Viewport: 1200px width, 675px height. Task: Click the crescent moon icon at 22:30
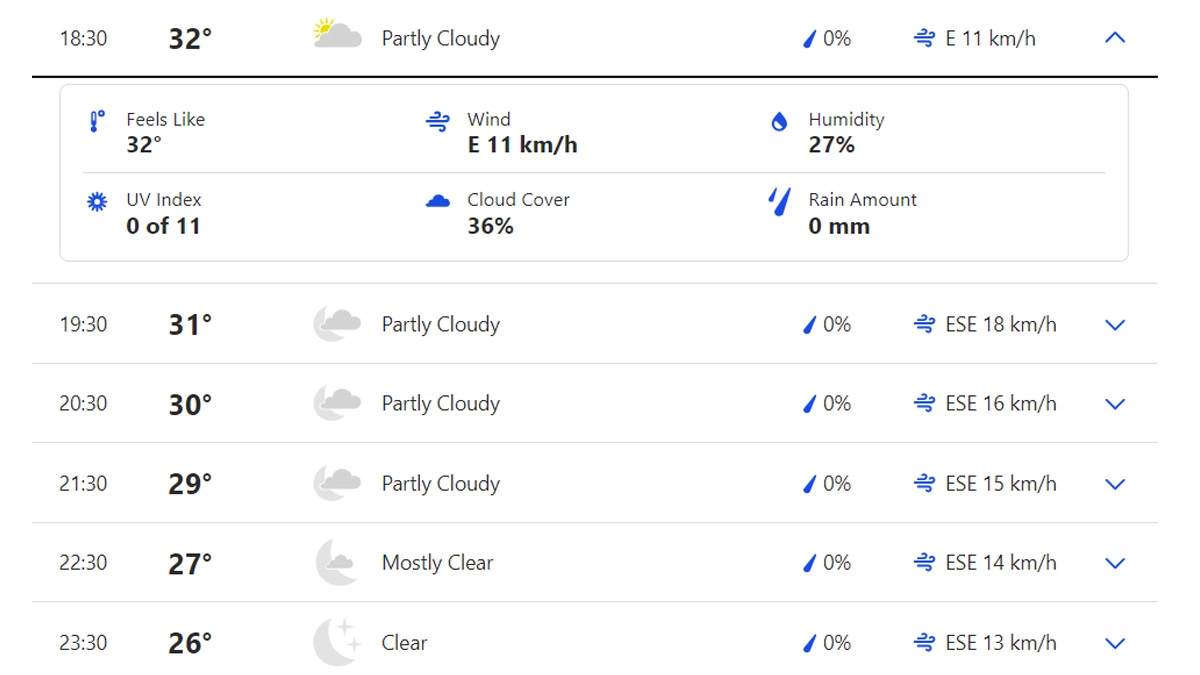click(337, 563)
